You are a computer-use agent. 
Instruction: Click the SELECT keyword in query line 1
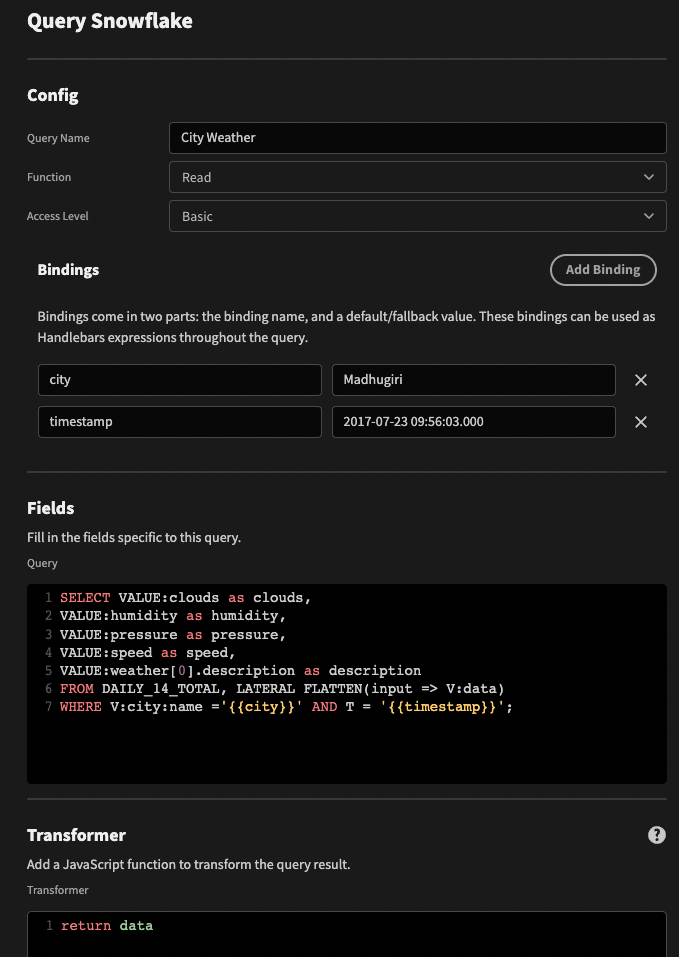pos(85,598)
